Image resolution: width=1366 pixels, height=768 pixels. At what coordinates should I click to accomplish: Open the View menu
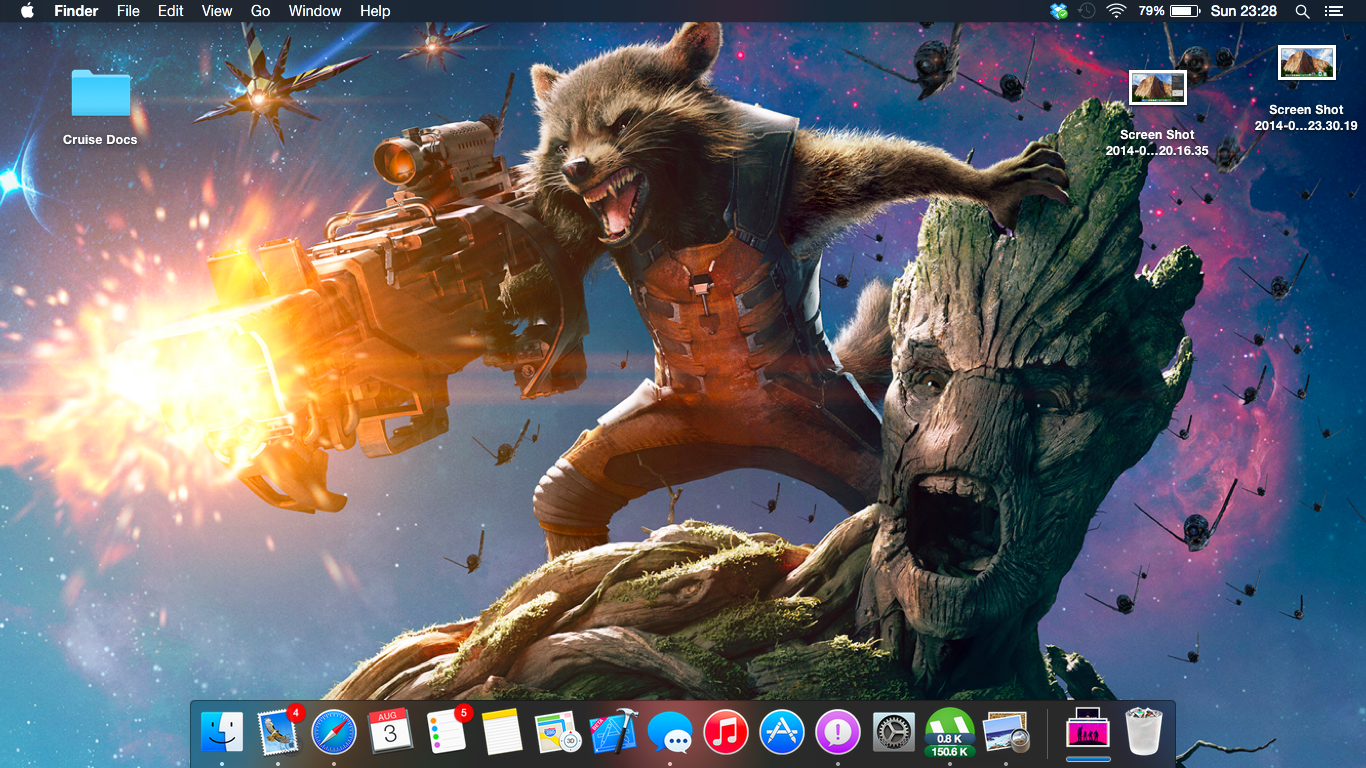tap(217, 11)
